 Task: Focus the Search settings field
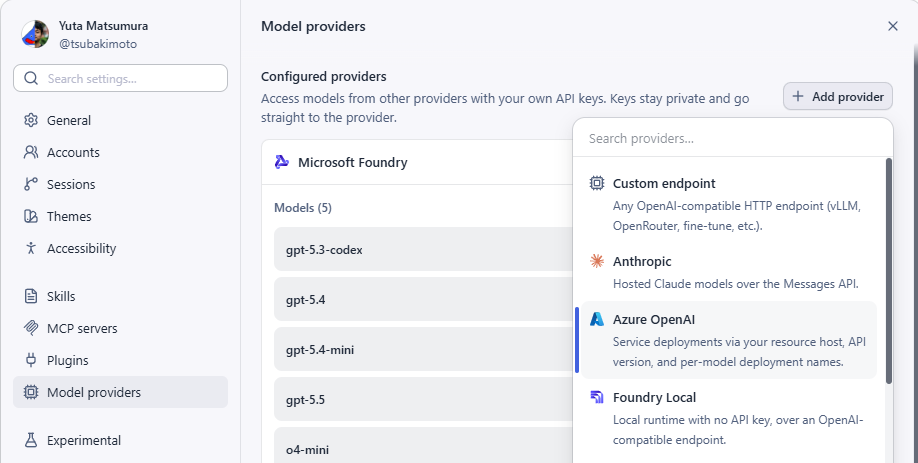tap(120, 78)
